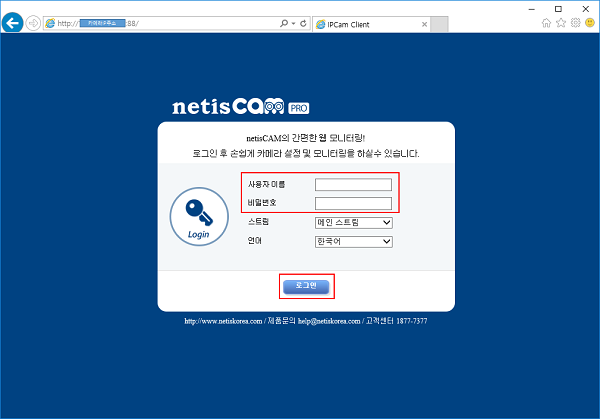The image size is (600, 419).
Task: Click the browser Forward arrow button
Action: coord(33,23)
